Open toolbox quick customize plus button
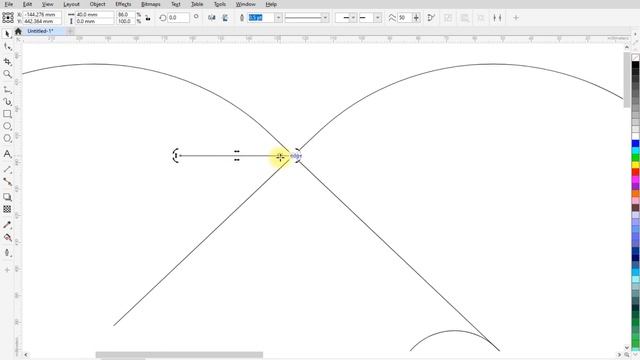Image resolution: width=640 pixels, height=360 pixels. pos(7,270)
